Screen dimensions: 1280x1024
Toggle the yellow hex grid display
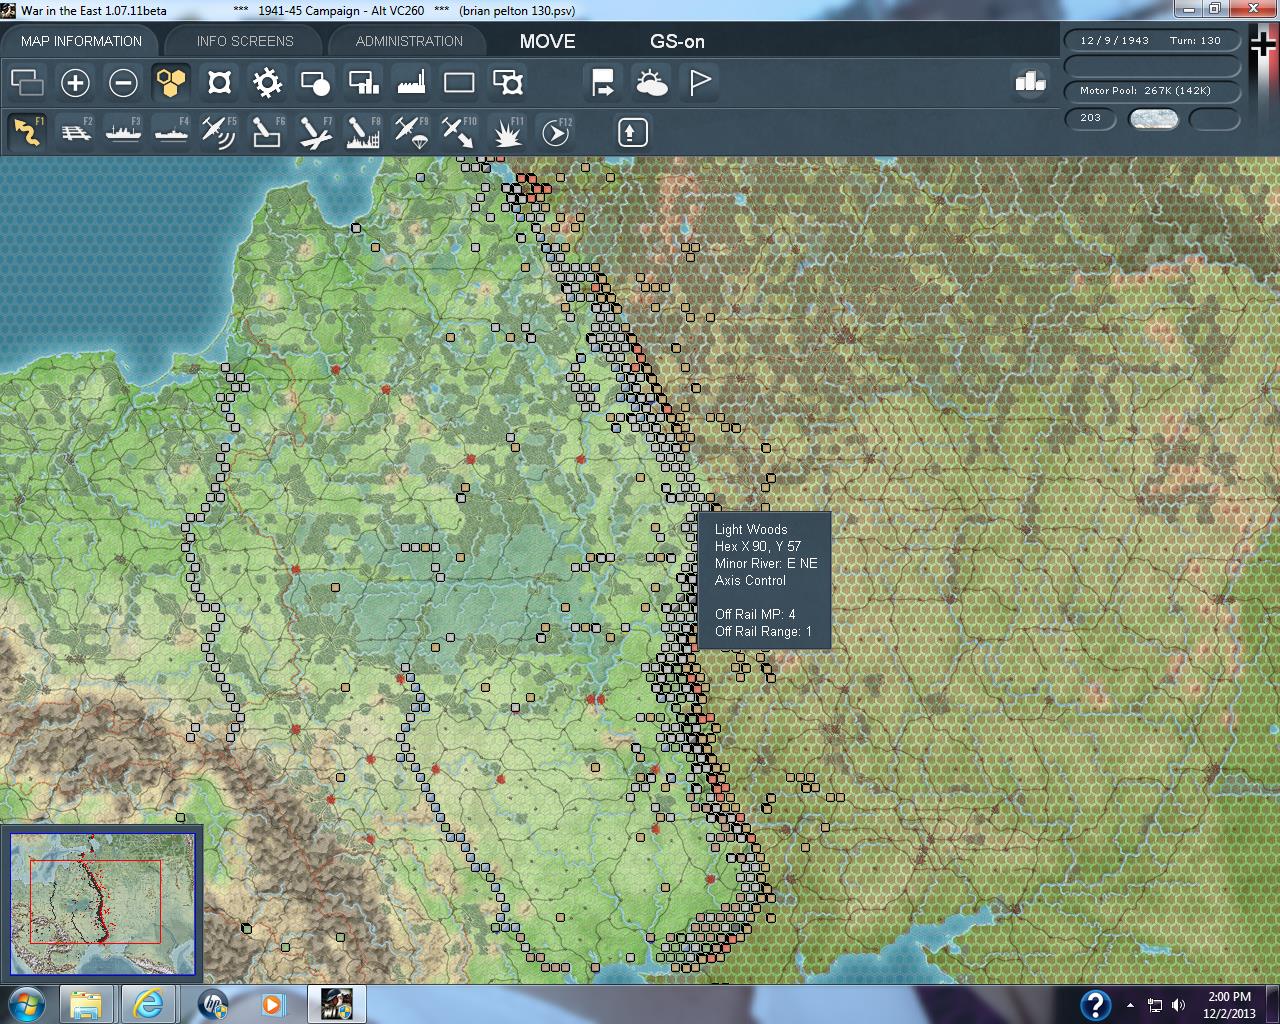click(171, 82)
